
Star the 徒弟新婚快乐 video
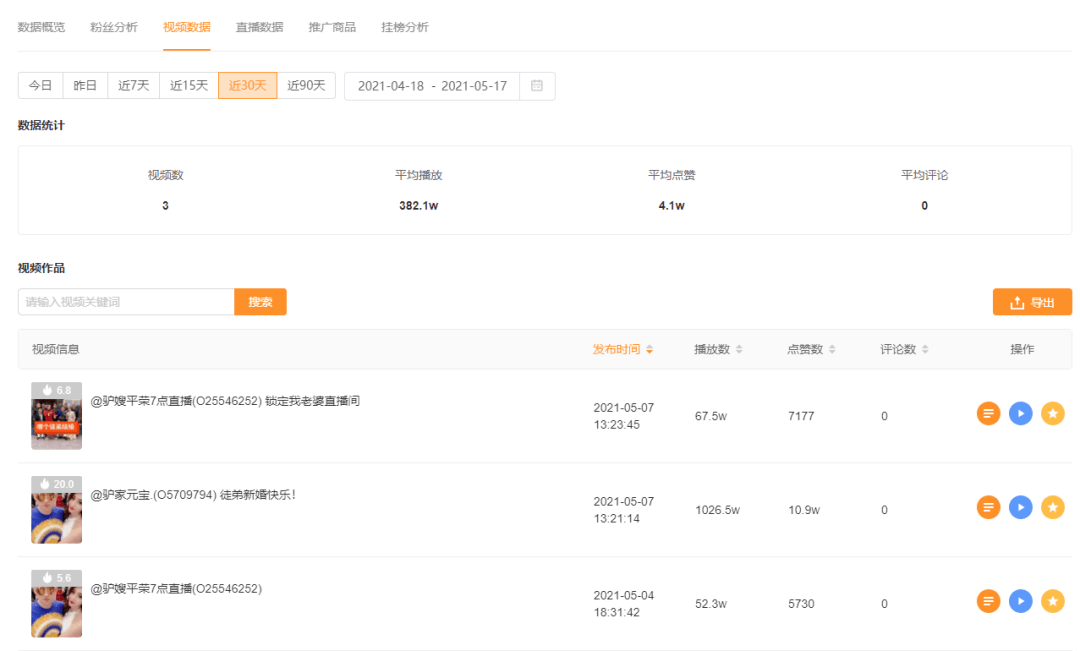1052,507
